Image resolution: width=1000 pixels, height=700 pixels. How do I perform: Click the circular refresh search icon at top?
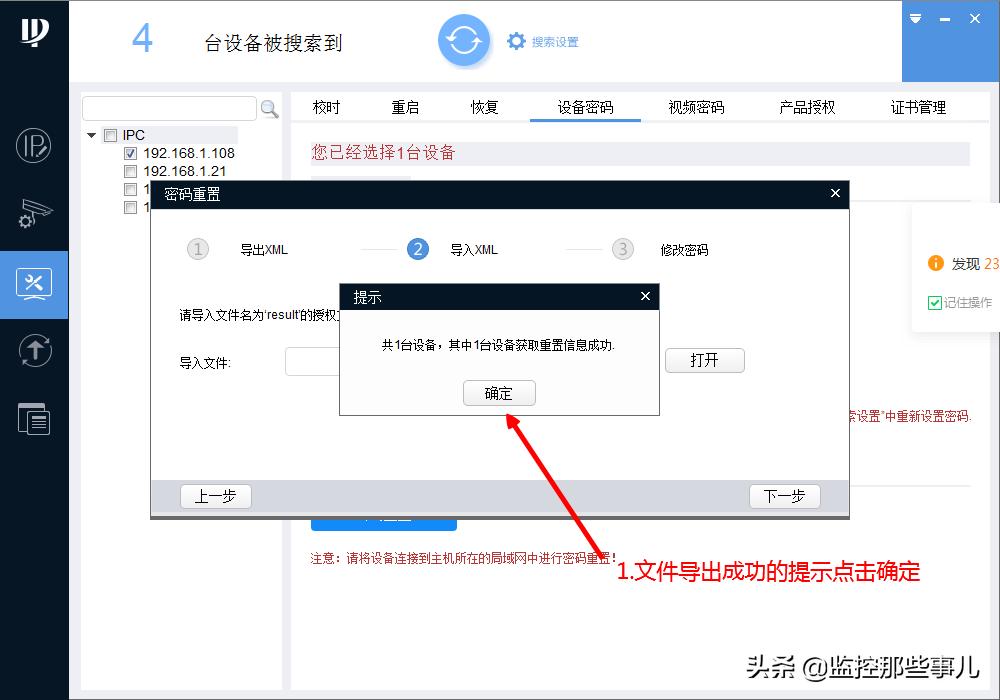point(464,41)
